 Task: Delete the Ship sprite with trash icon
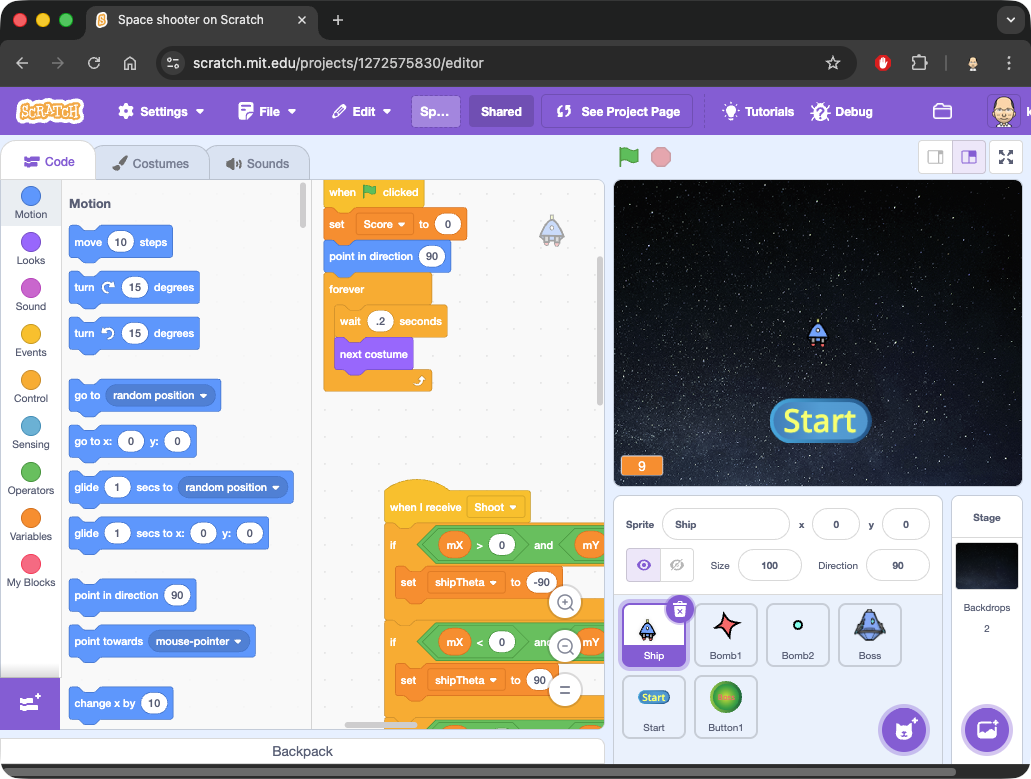pyautogui.click(x=679, y=609)
